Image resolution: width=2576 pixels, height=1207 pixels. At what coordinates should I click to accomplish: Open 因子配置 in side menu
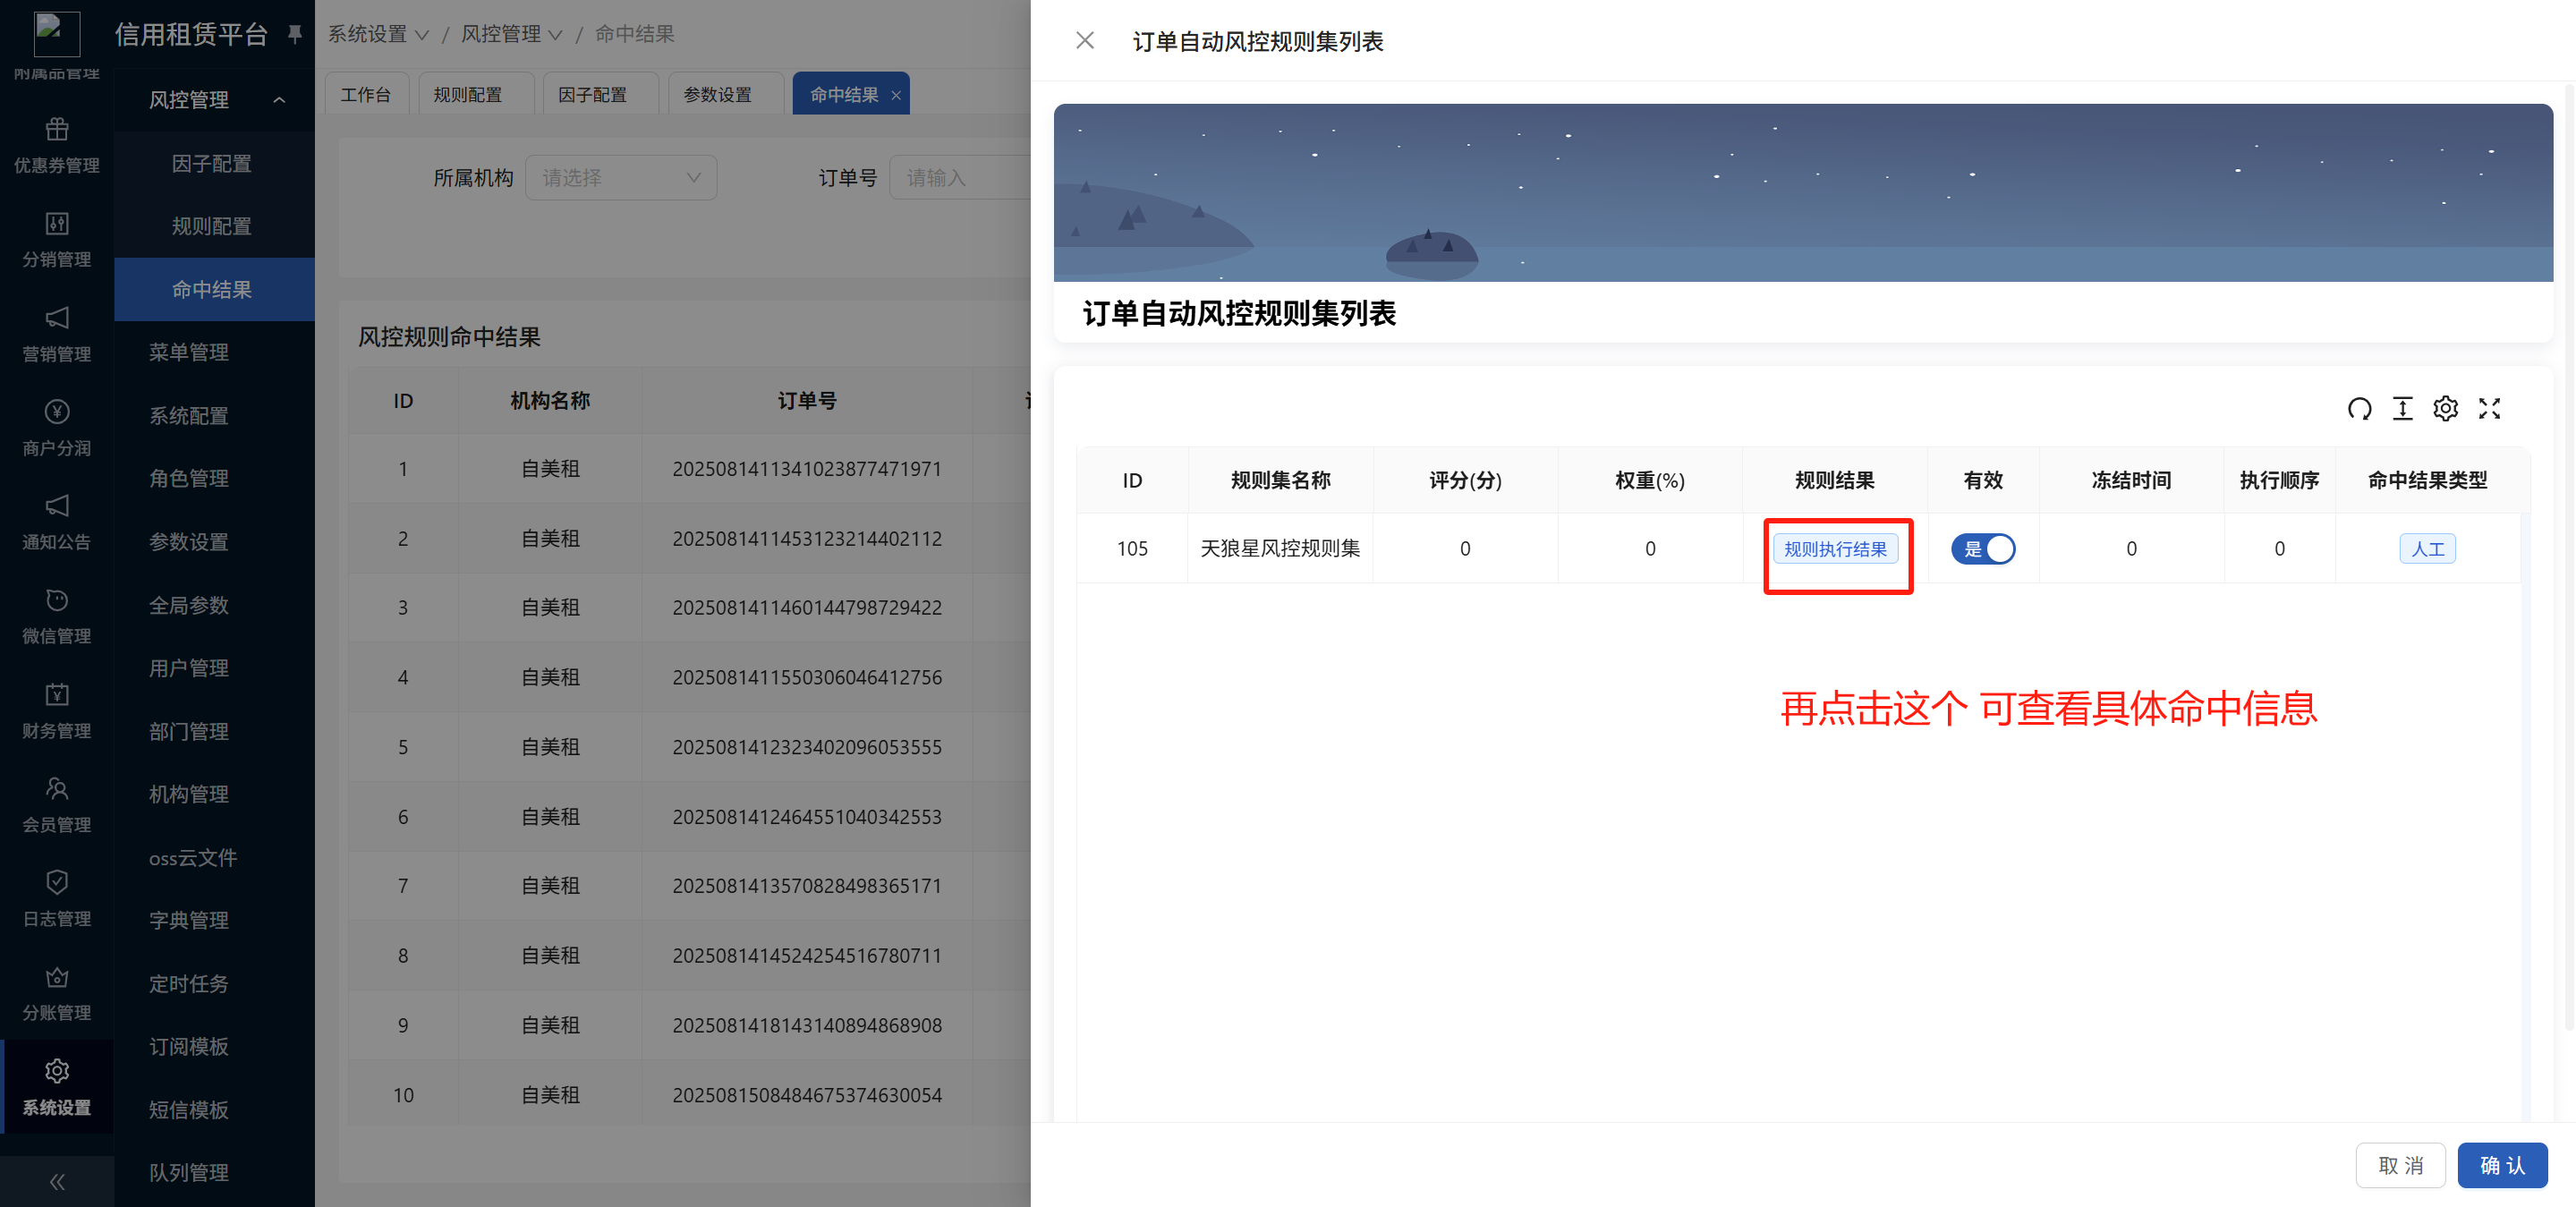tap(212, 163)
